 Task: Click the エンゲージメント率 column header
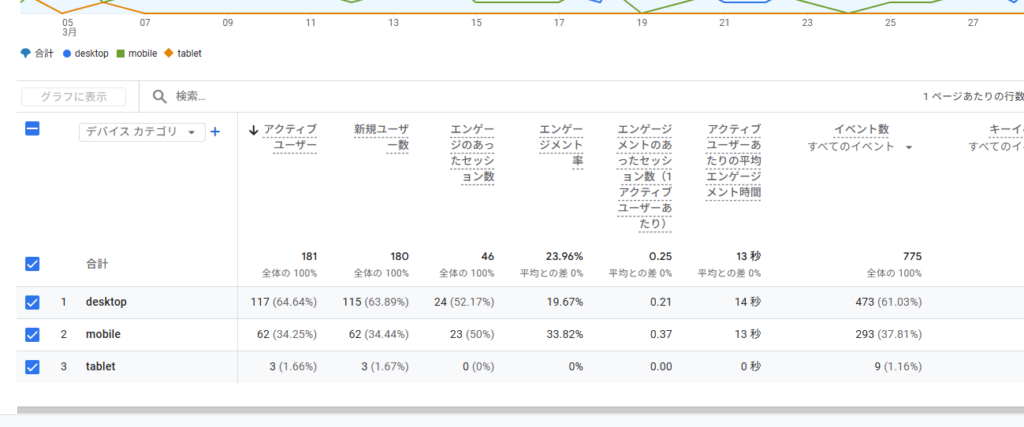coord(561,146)
